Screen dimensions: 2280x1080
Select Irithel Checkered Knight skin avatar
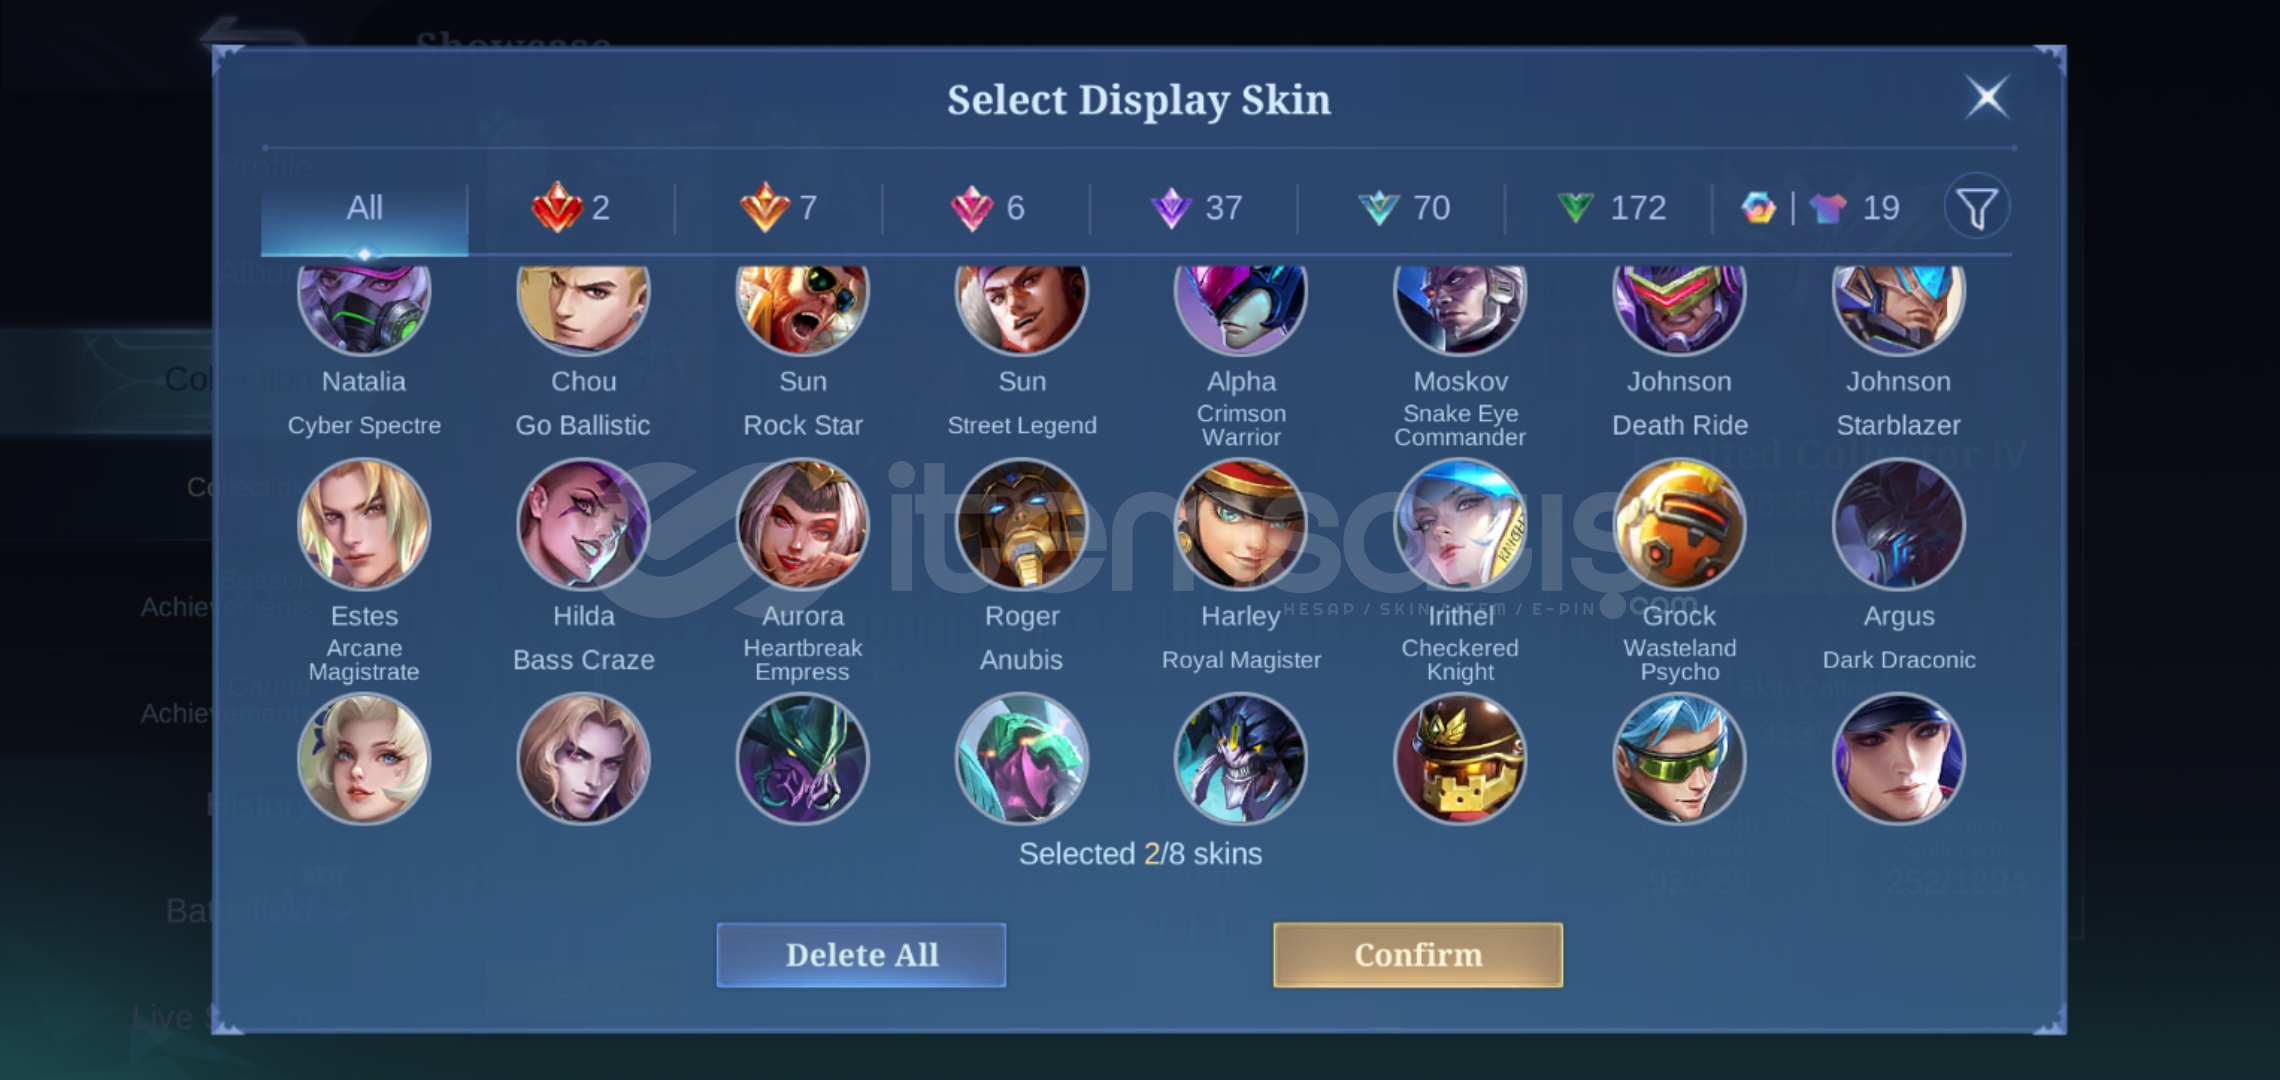(1460, 524)
